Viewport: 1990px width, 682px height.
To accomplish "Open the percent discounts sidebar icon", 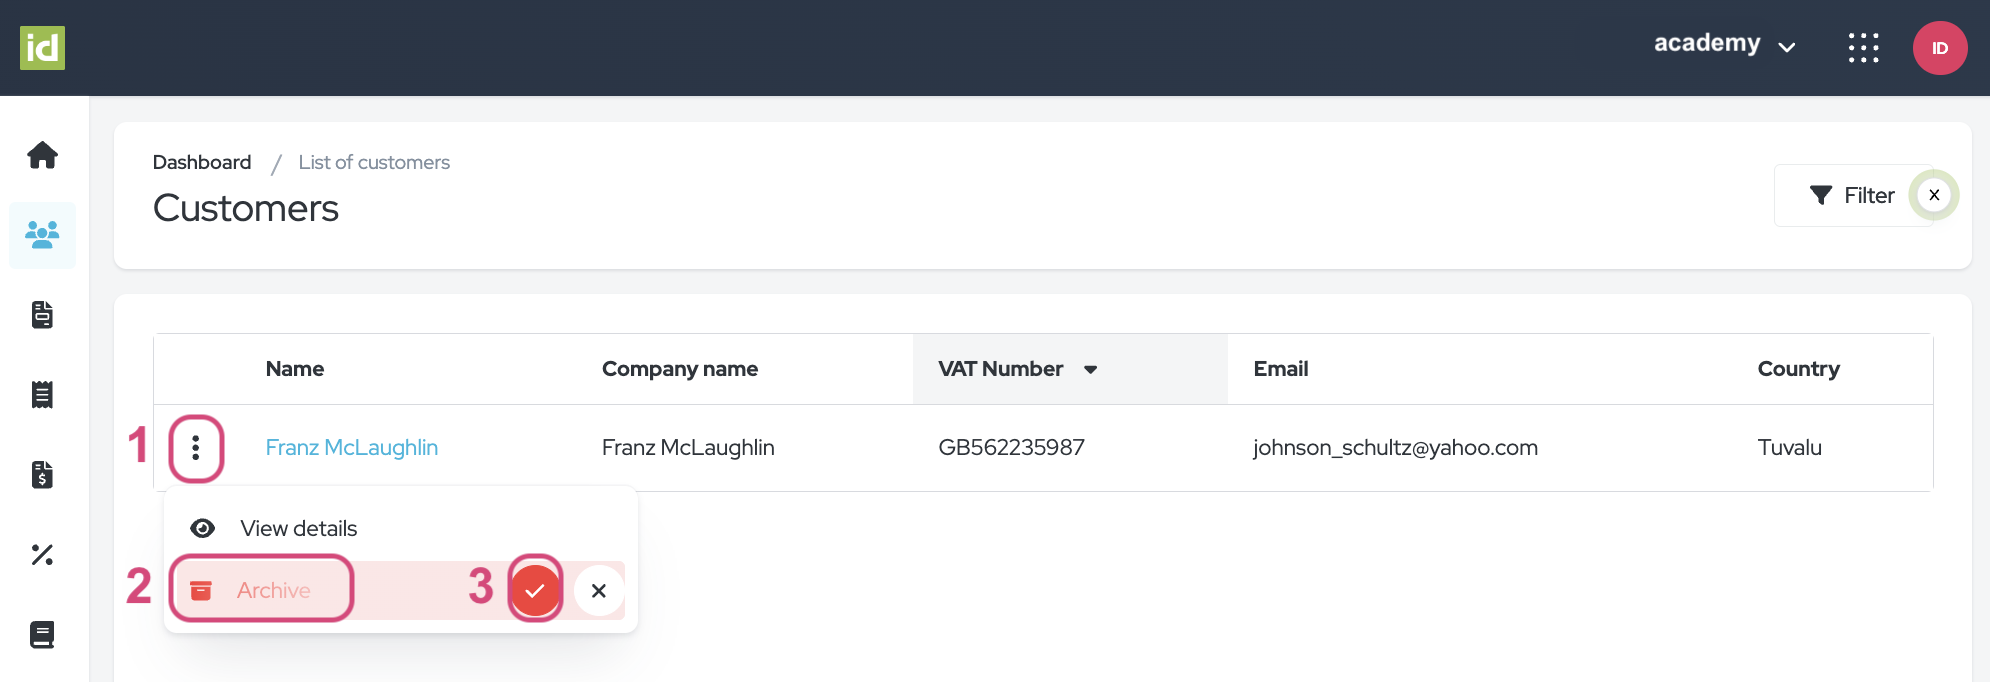I will coord(42,555).
